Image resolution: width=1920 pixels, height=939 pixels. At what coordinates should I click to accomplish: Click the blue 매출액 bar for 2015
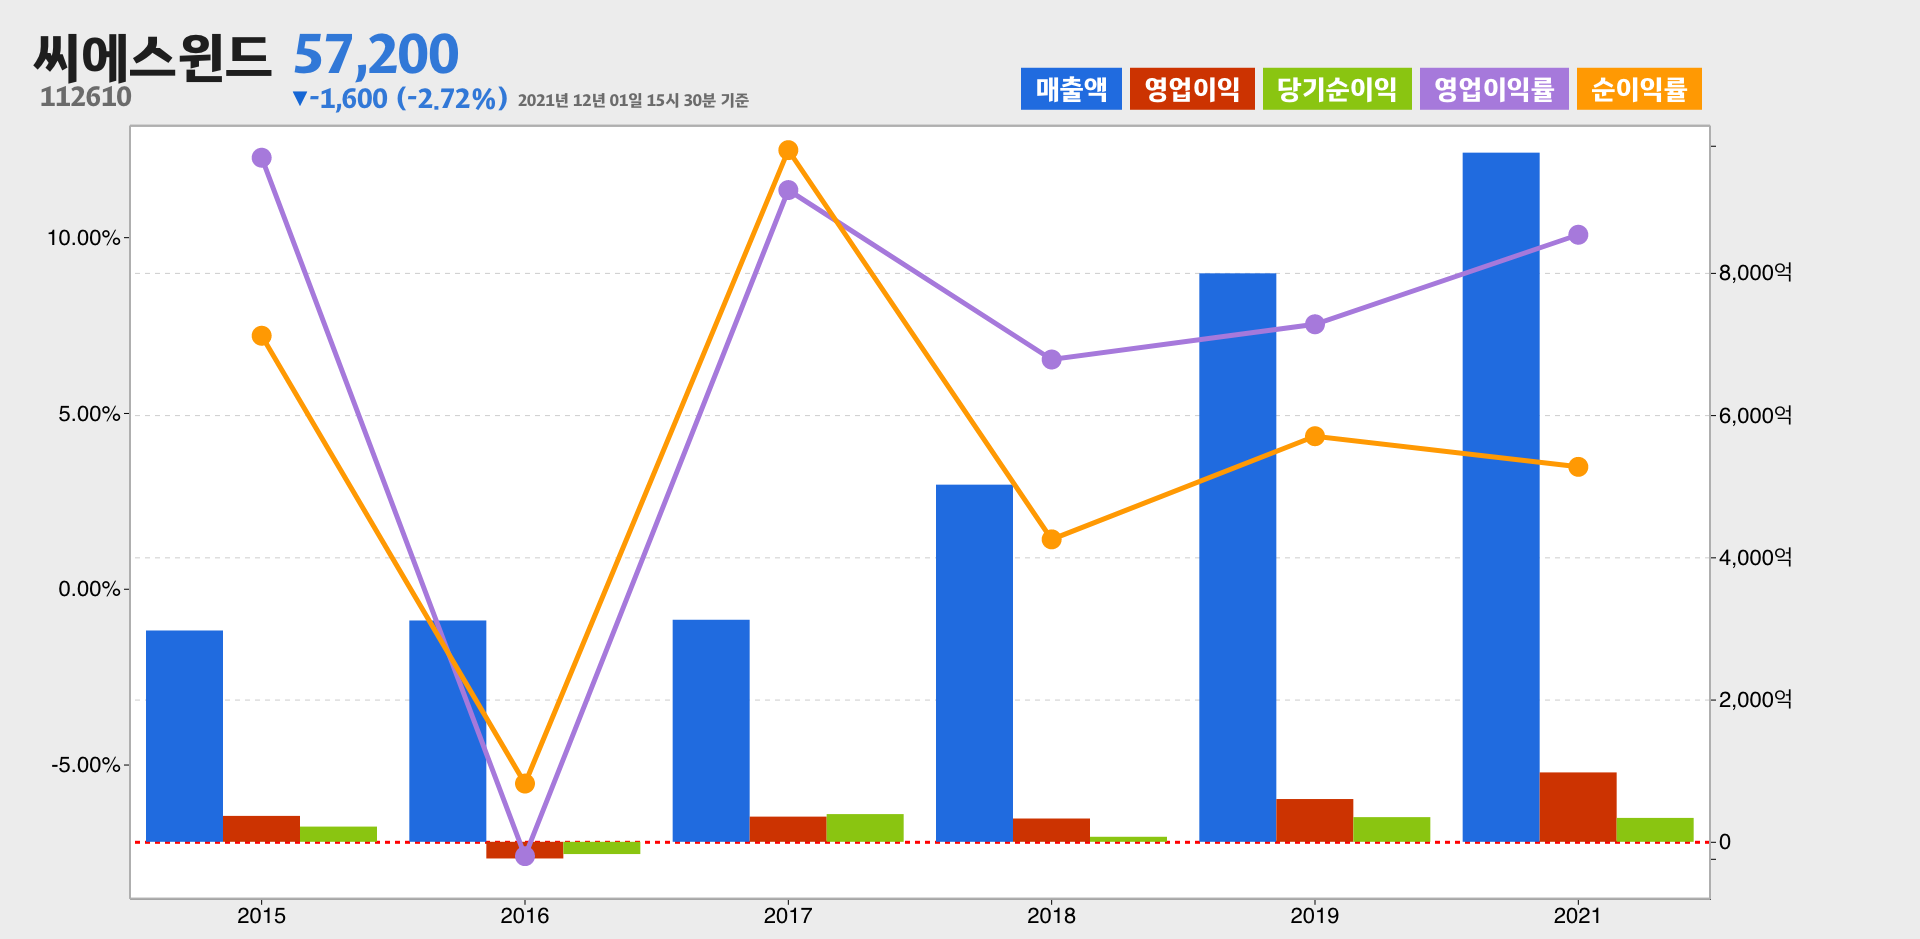coord(184,736)
